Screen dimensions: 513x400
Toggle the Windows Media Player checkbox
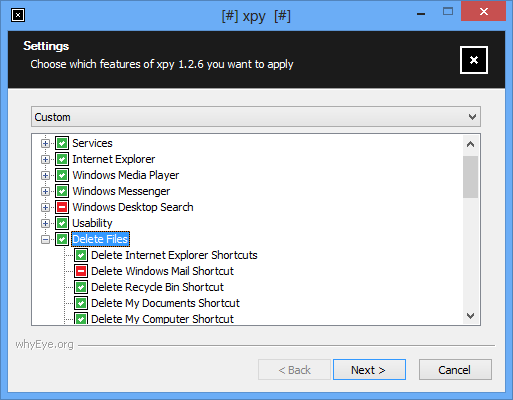click(x=62, y=175)
